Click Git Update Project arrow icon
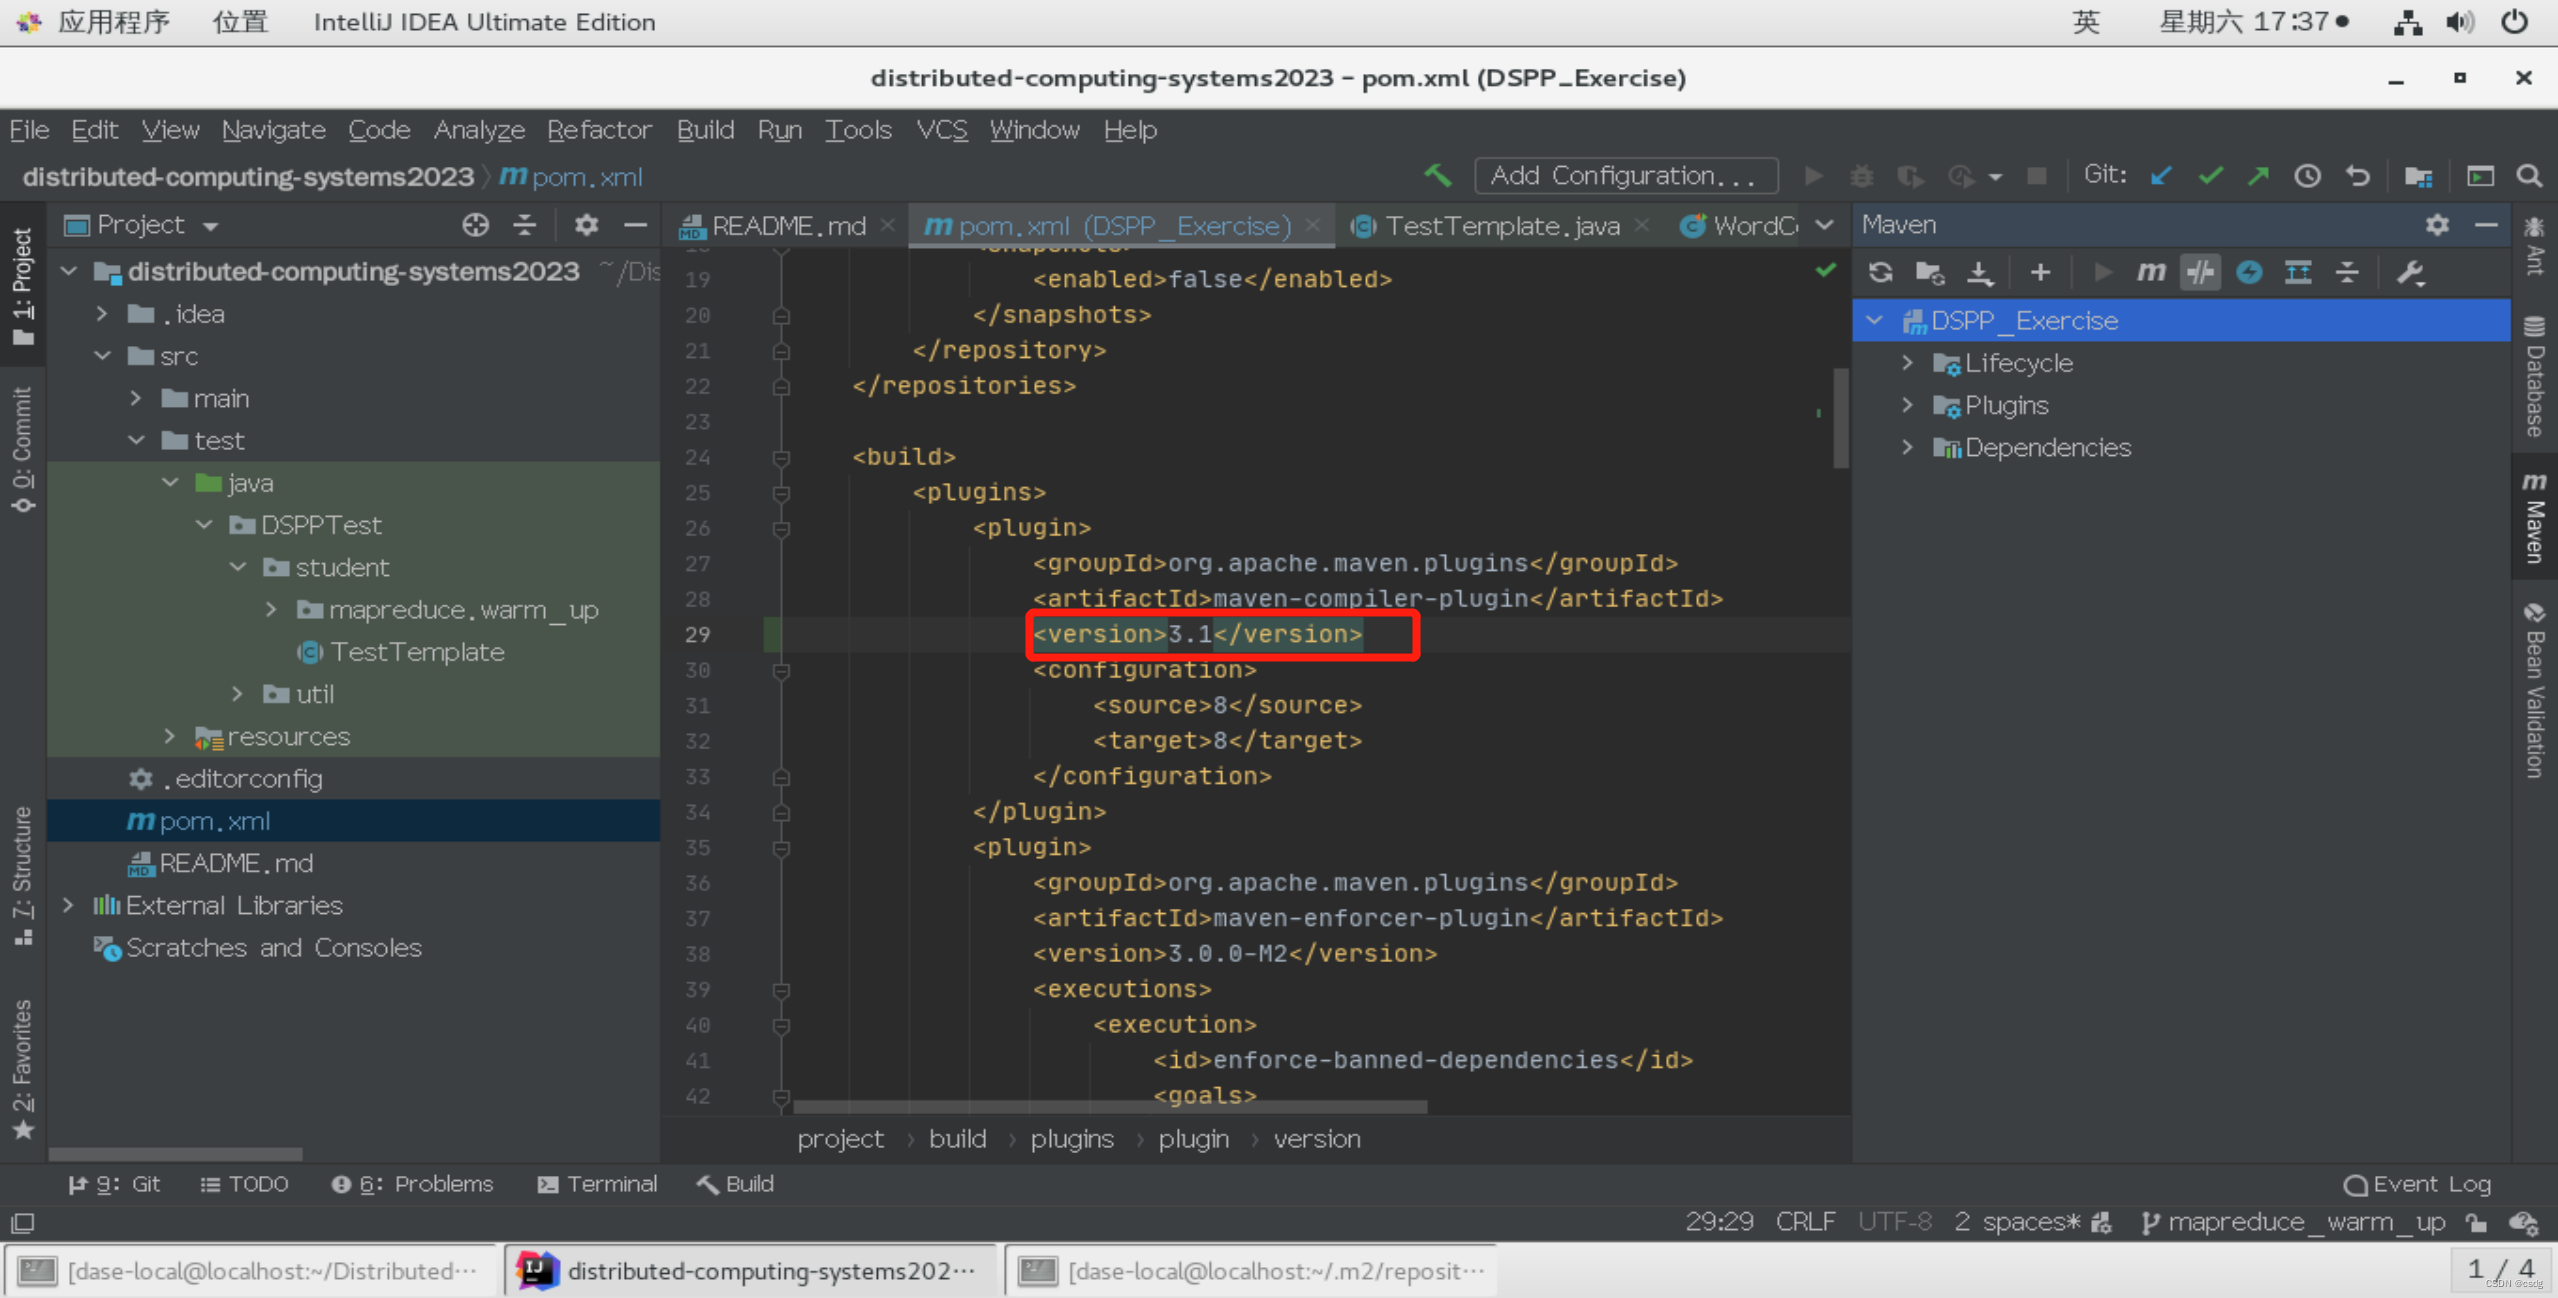The image size is (2558, 1298). [x=2161, y=176]
